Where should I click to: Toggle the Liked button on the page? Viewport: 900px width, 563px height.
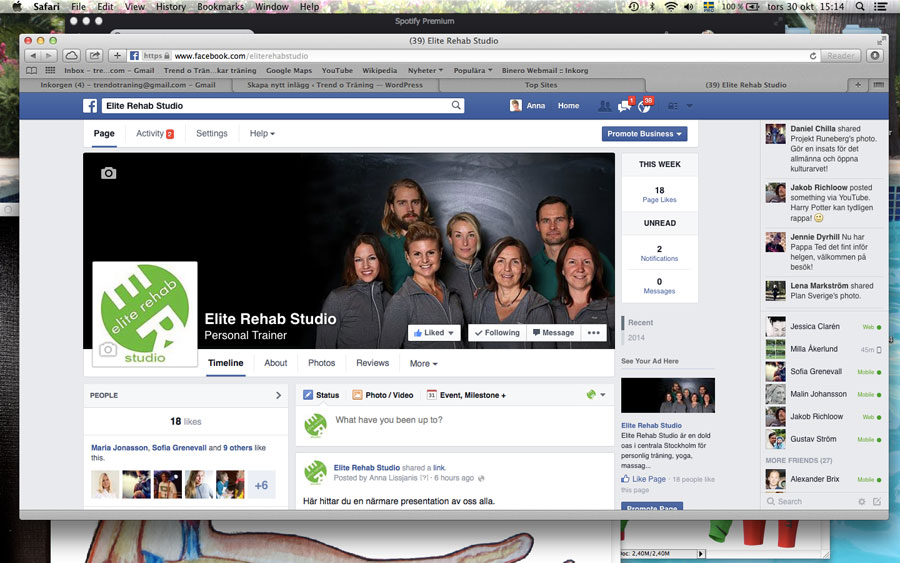click(435, 333)
